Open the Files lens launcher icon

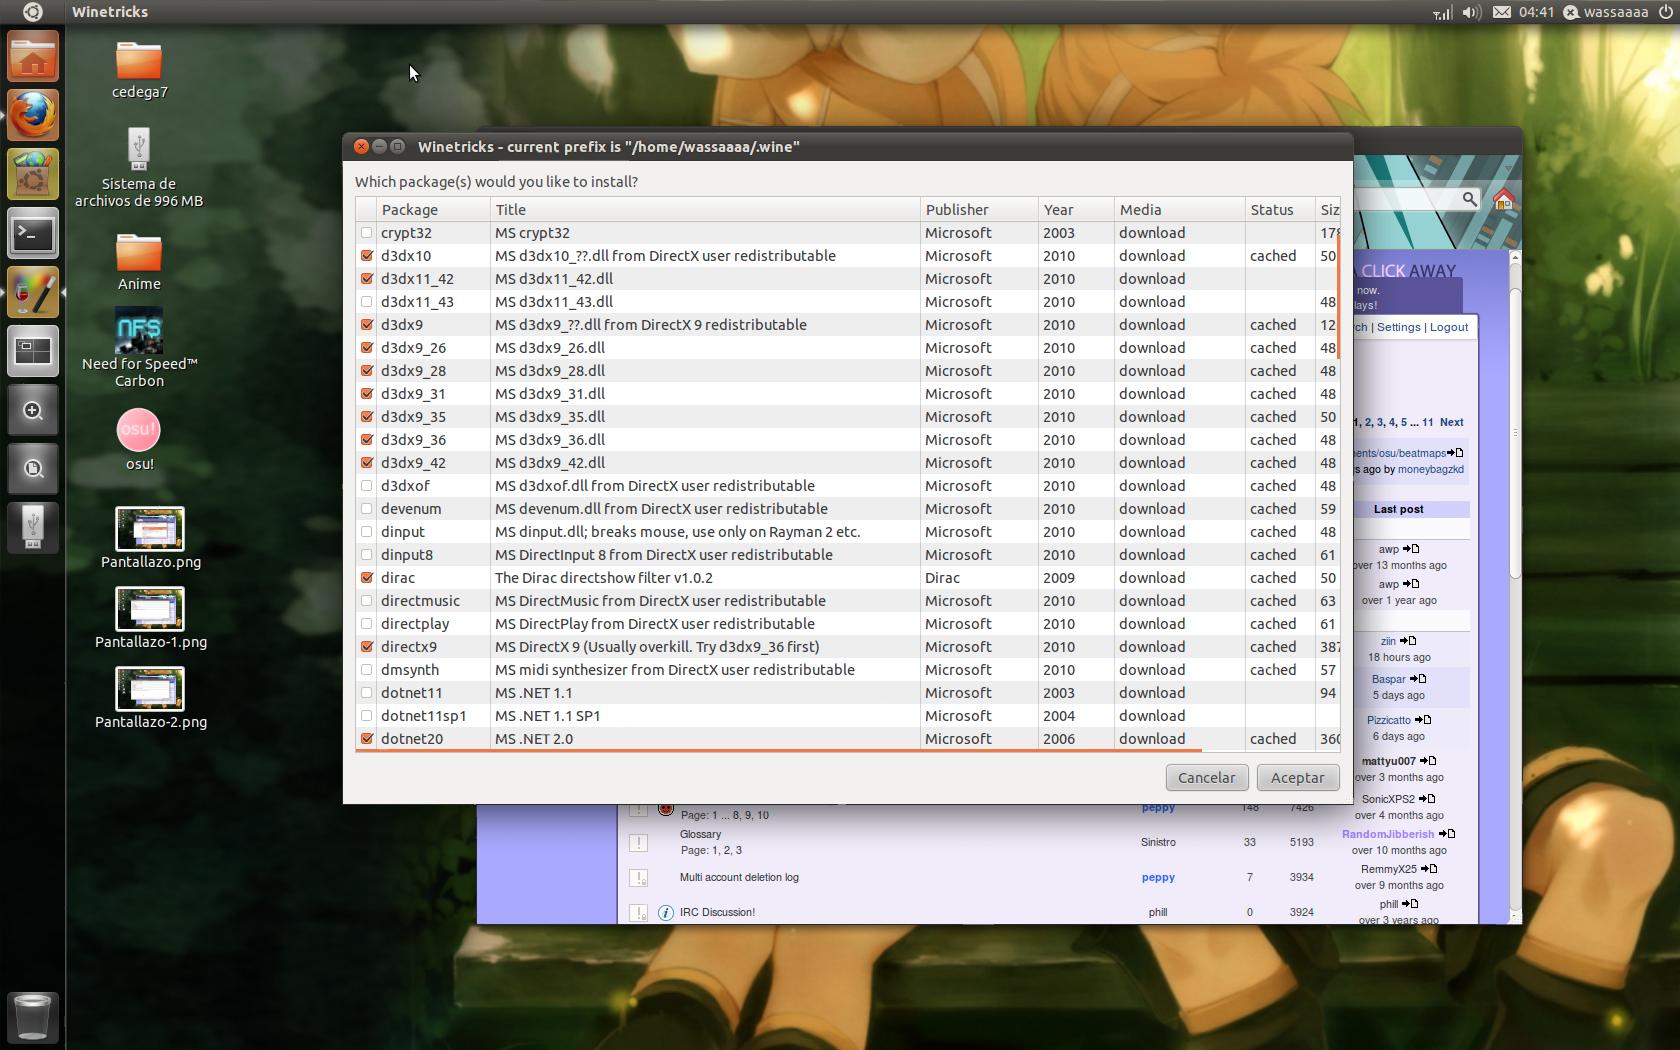(33, 468)
